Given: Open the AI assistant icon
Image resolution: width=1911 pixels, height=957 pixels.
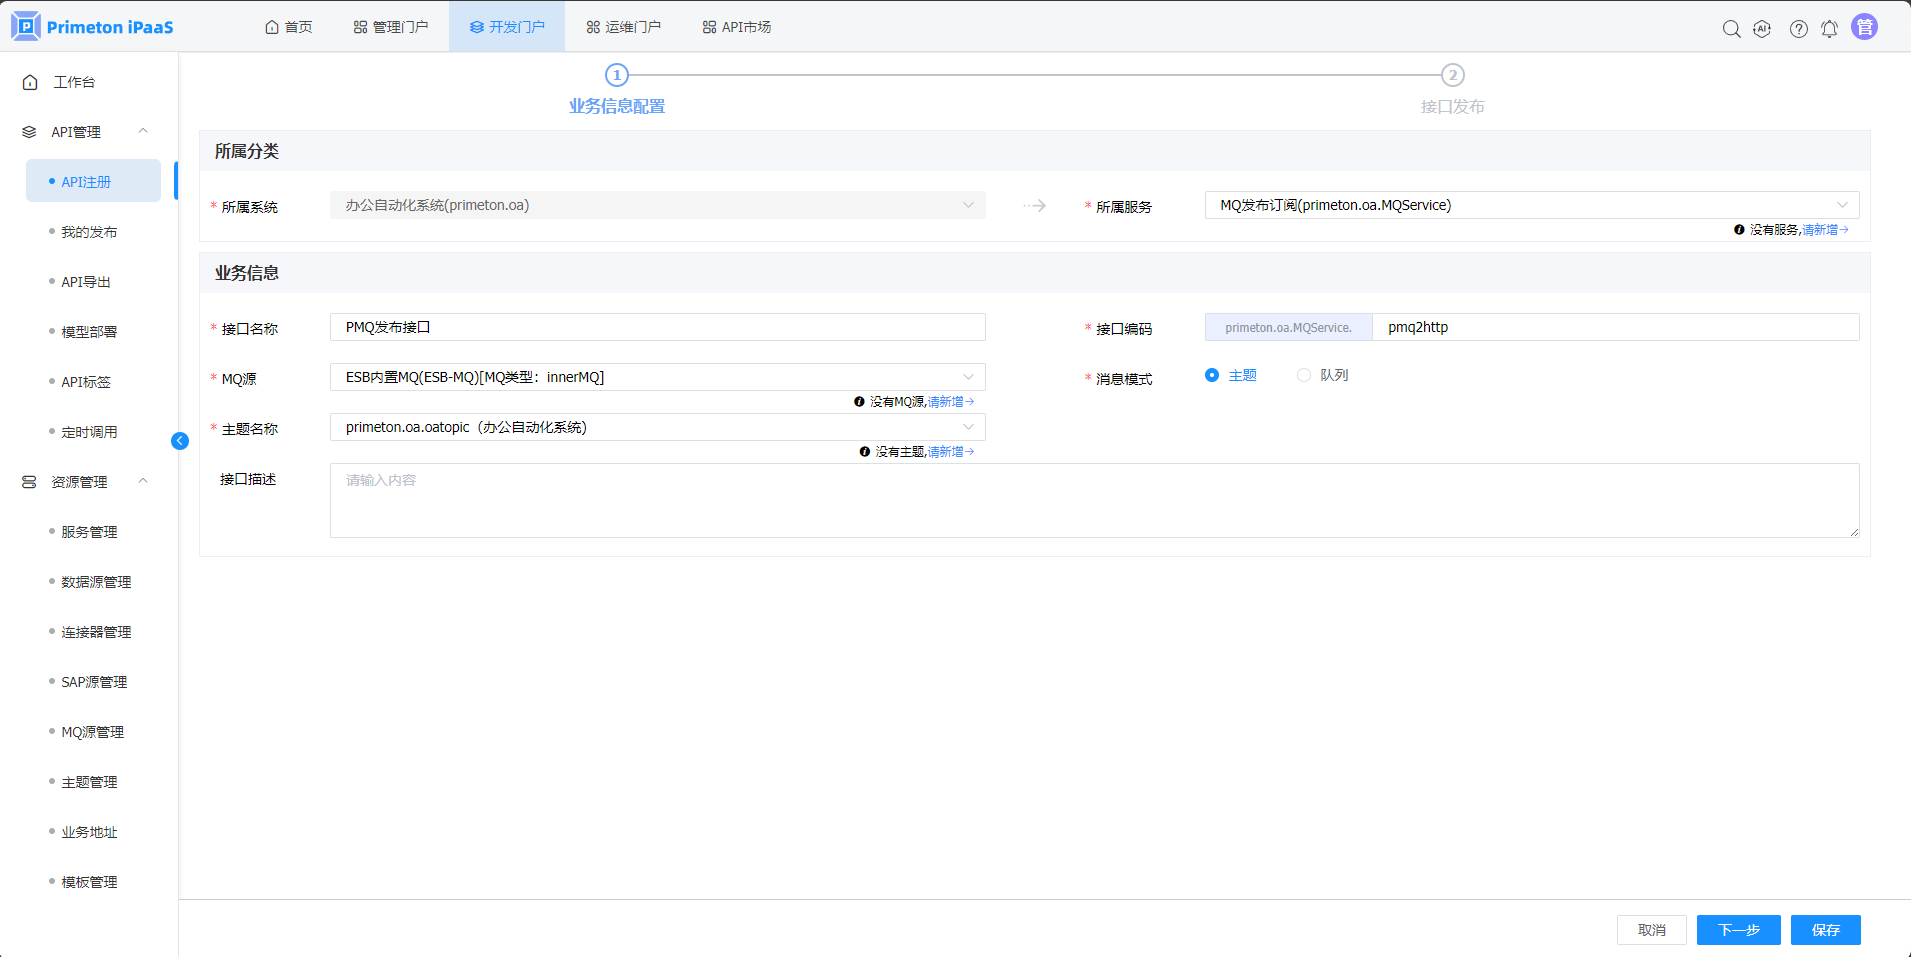Looking at the screenshot, I should [x=1762, y=29].
